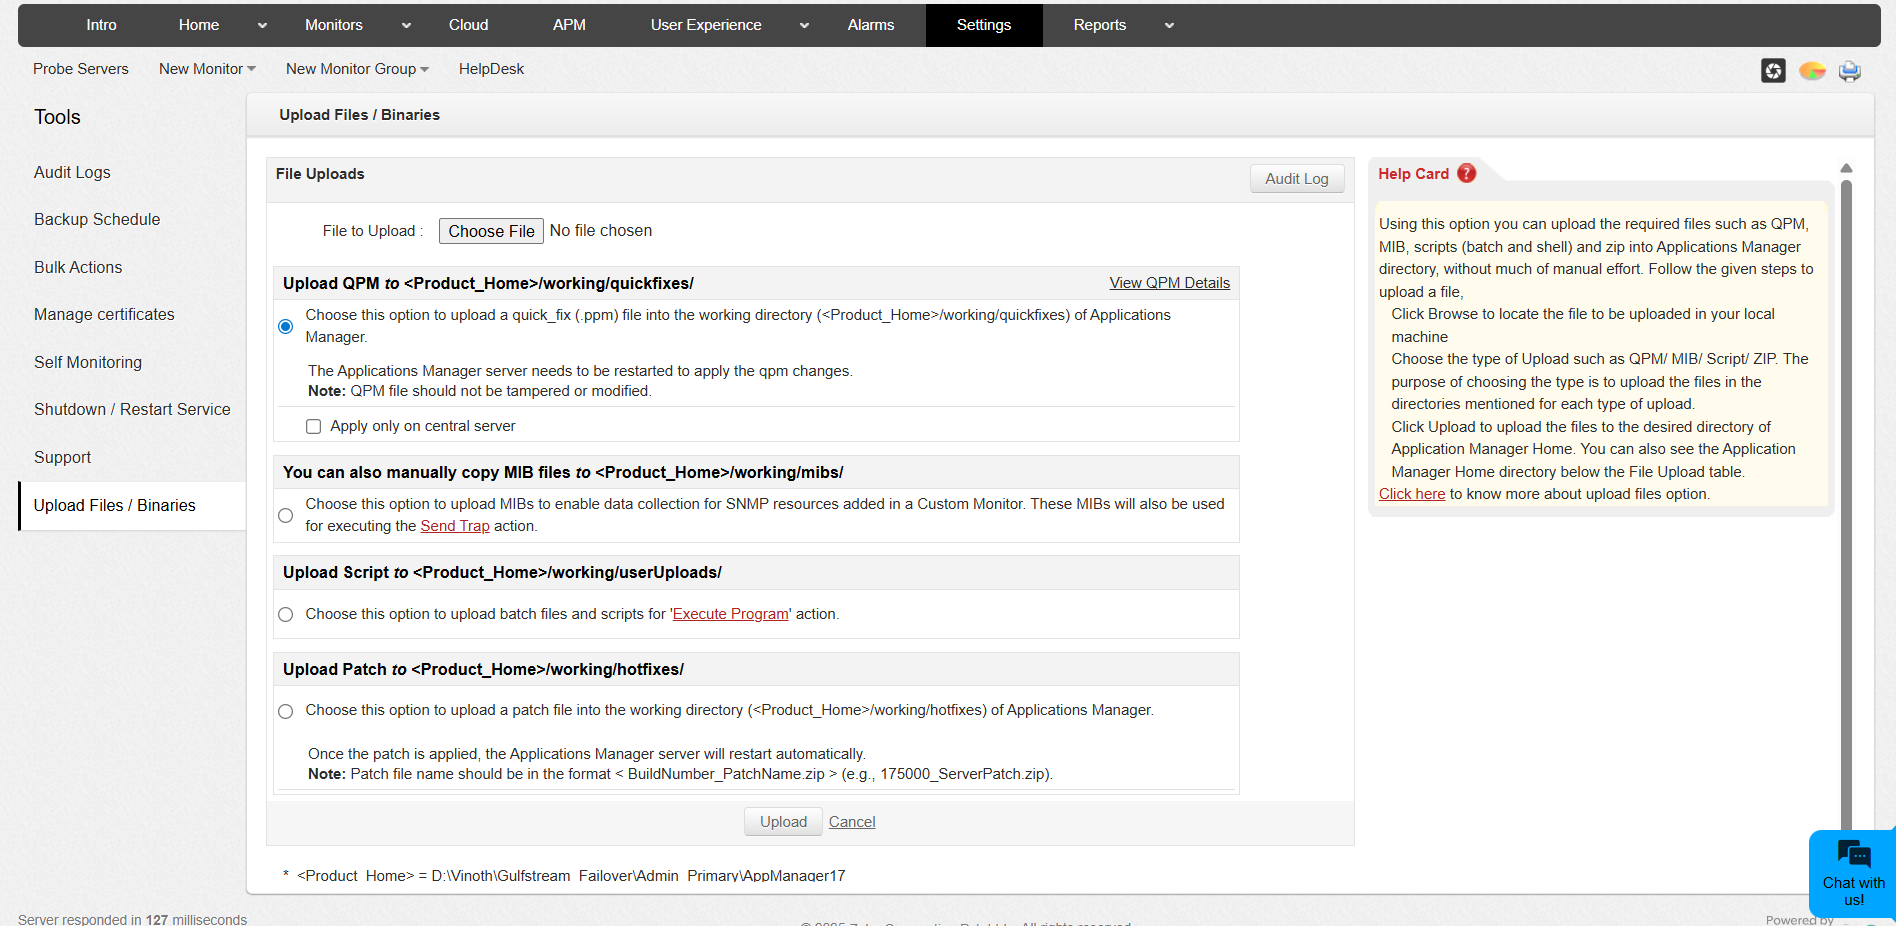Expand the User Experience menu arrow
This screenshot has height=926, width=1896.
click(x=804, y=26)
